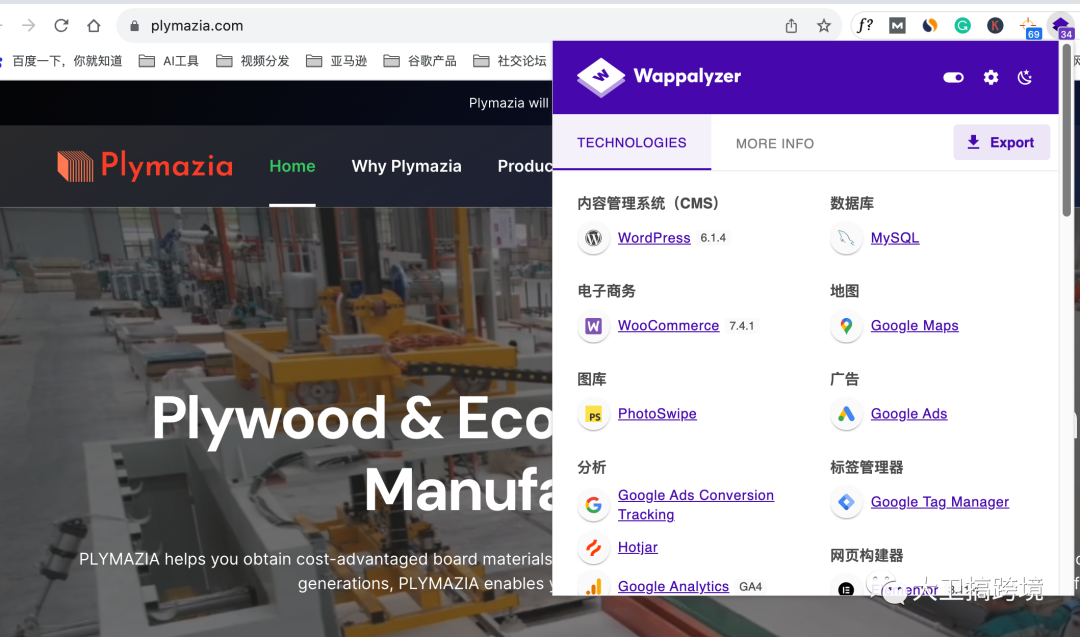Click the GA4 version badge
This screenshot has height=637, width=1080.
coord(750,587)
